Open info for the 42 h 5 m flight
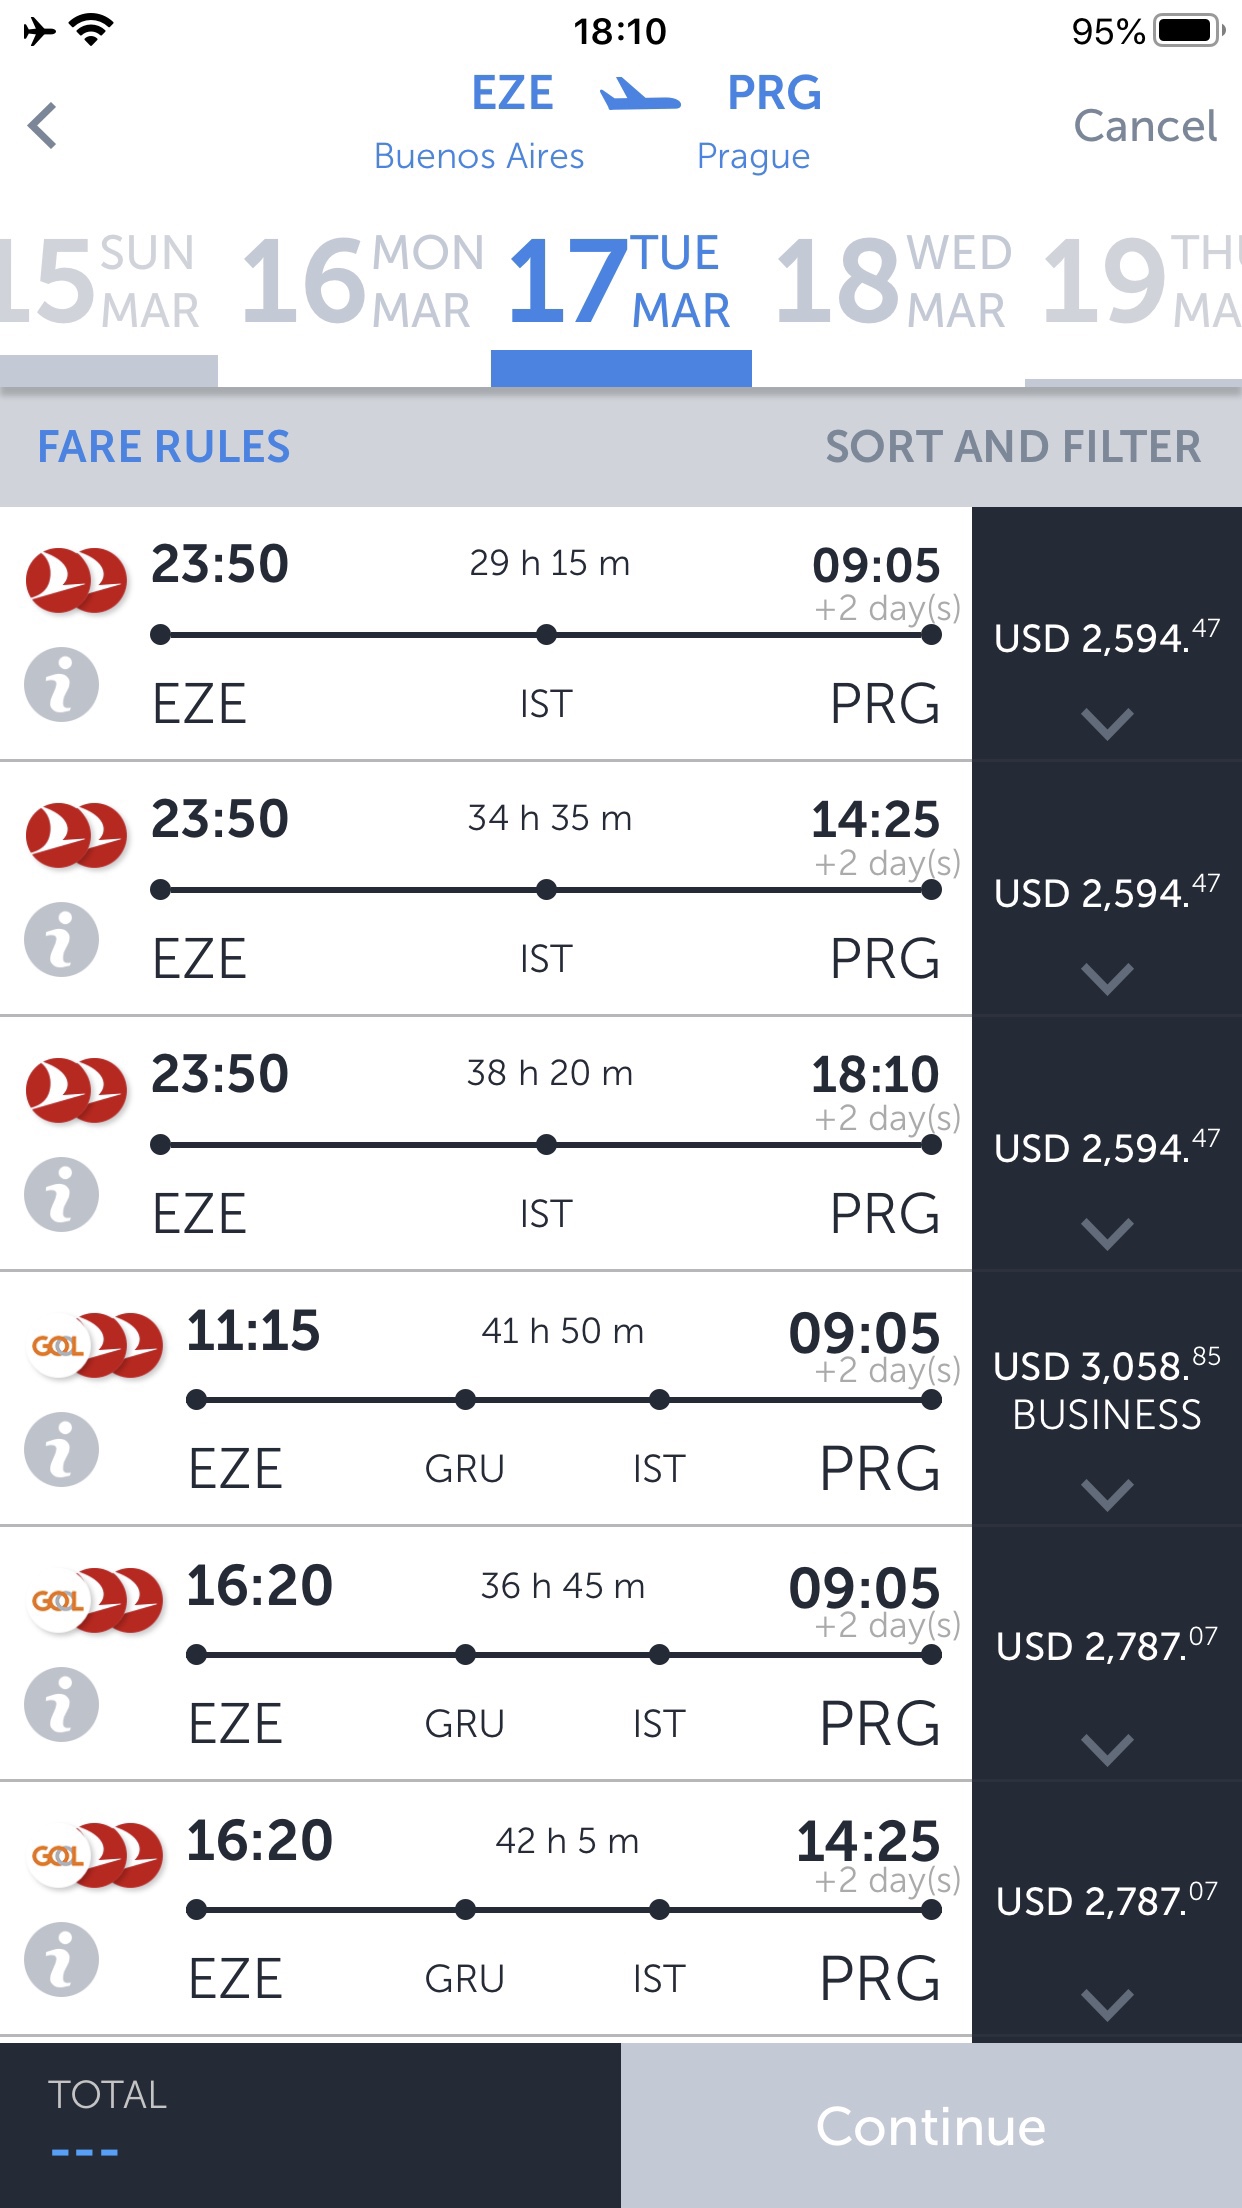The width and height of the screenshot is (1242, 2208). 61,1960
